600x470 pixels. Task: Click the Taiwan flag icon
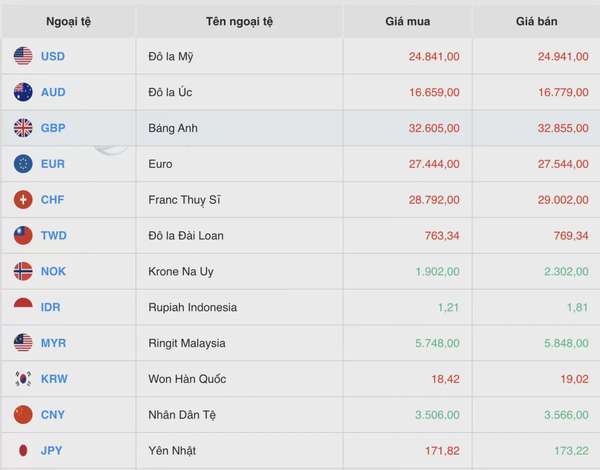point(23,235)
